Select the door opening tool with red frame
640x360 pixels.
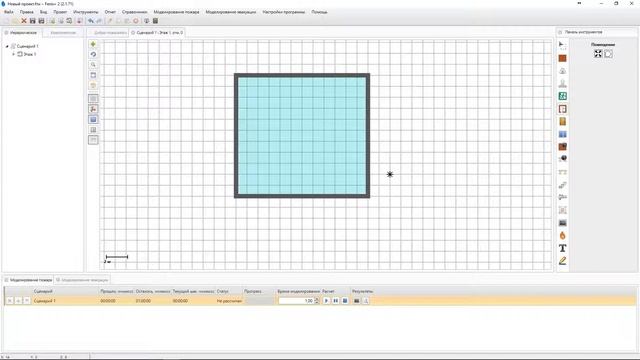click(x=562, y=109)
